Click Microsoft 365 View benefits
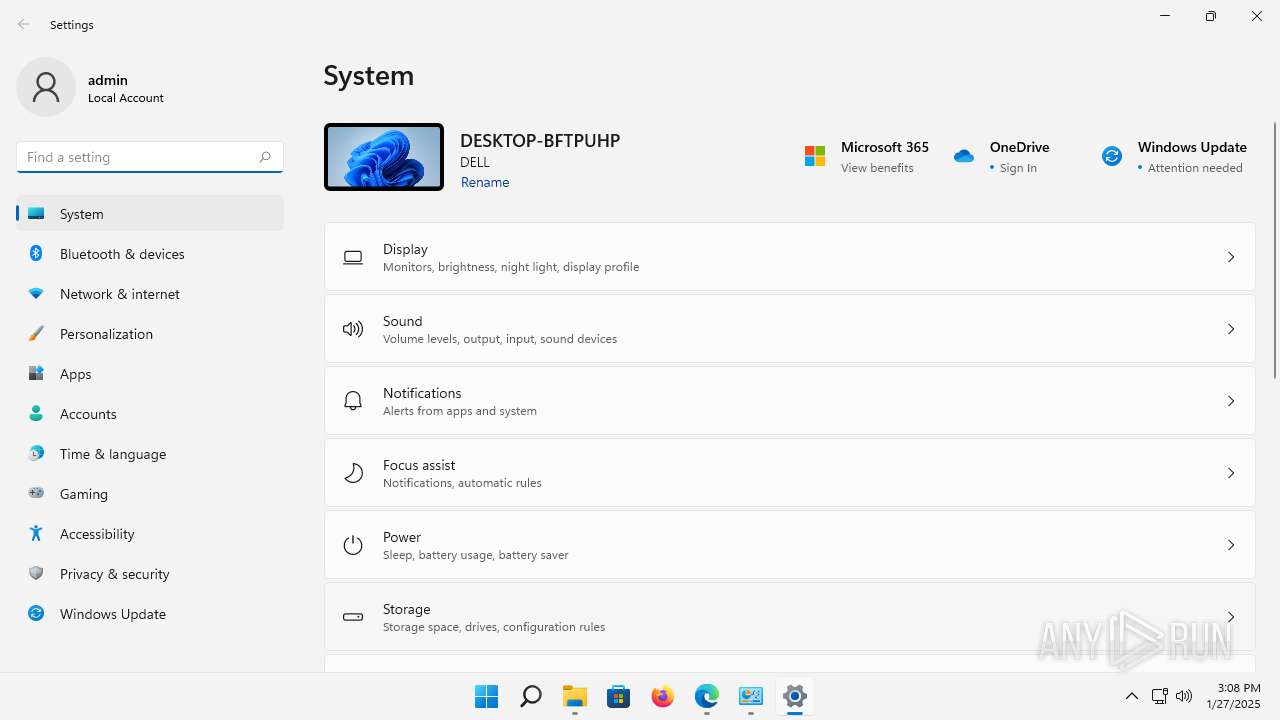 (877, 168)
